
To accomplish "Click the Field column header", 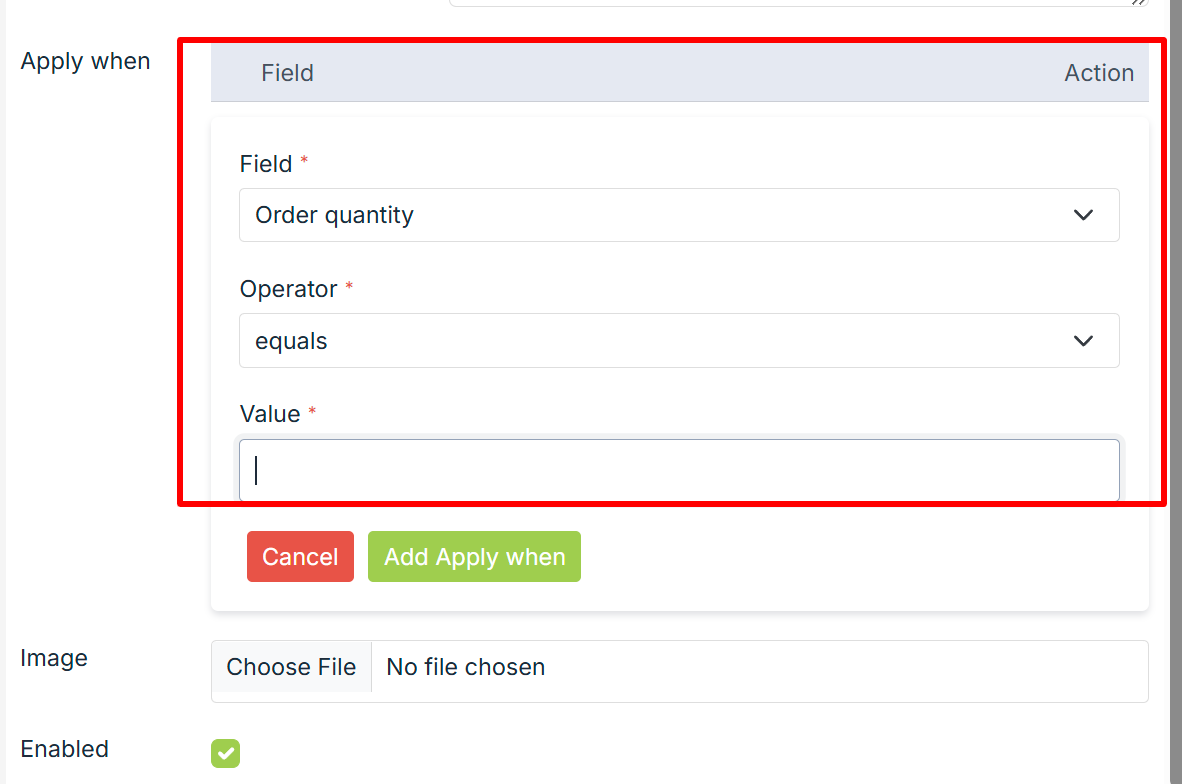I will click(x=287, y=73).
